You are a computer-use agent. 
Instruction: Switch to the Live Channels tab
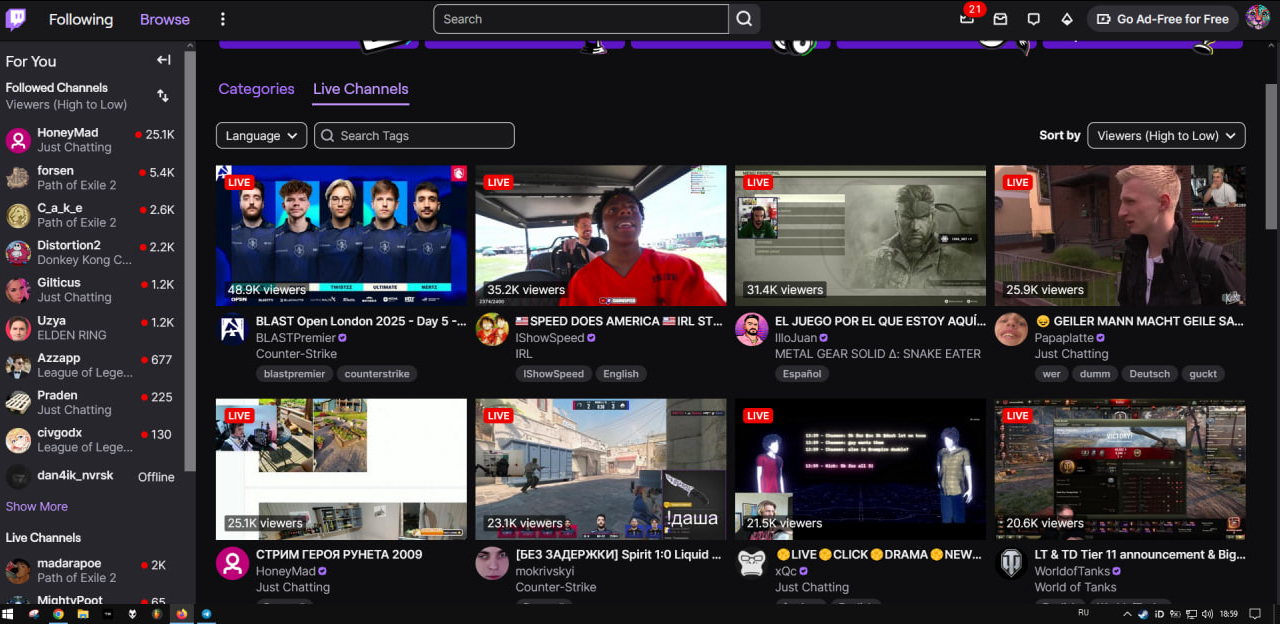pyautogui.click(x=361, y=89)
